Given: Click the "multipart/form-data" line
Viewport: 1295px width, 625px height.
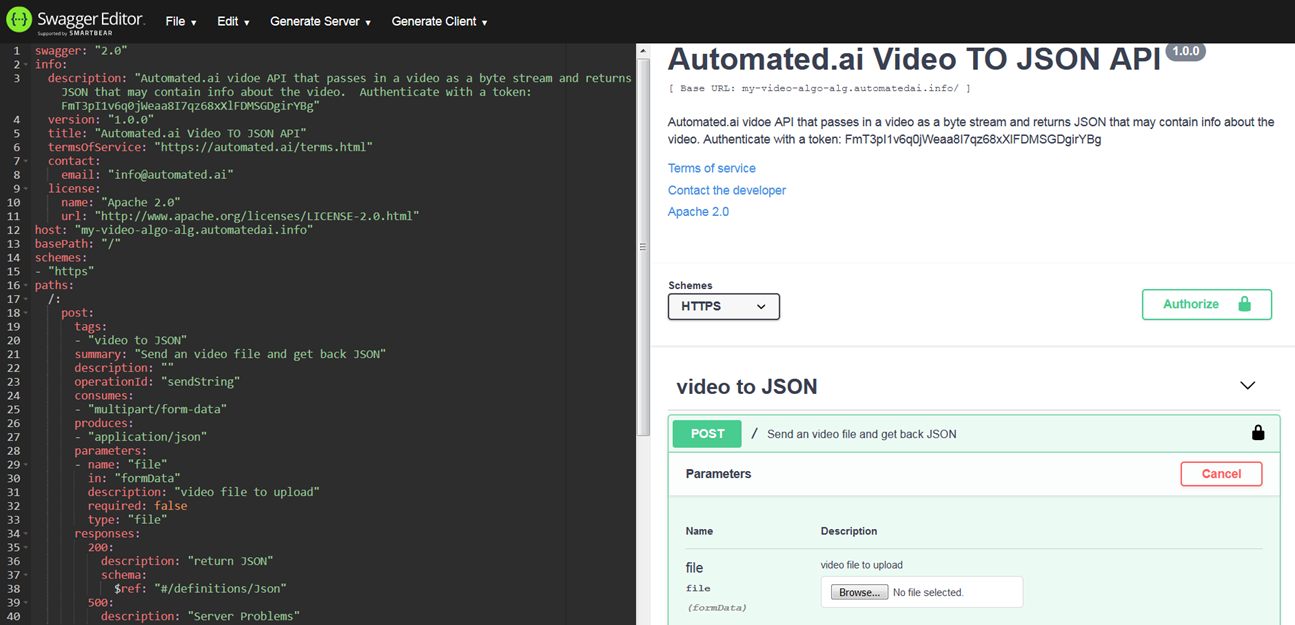Looking at the screenshot, I should [151, 409].
